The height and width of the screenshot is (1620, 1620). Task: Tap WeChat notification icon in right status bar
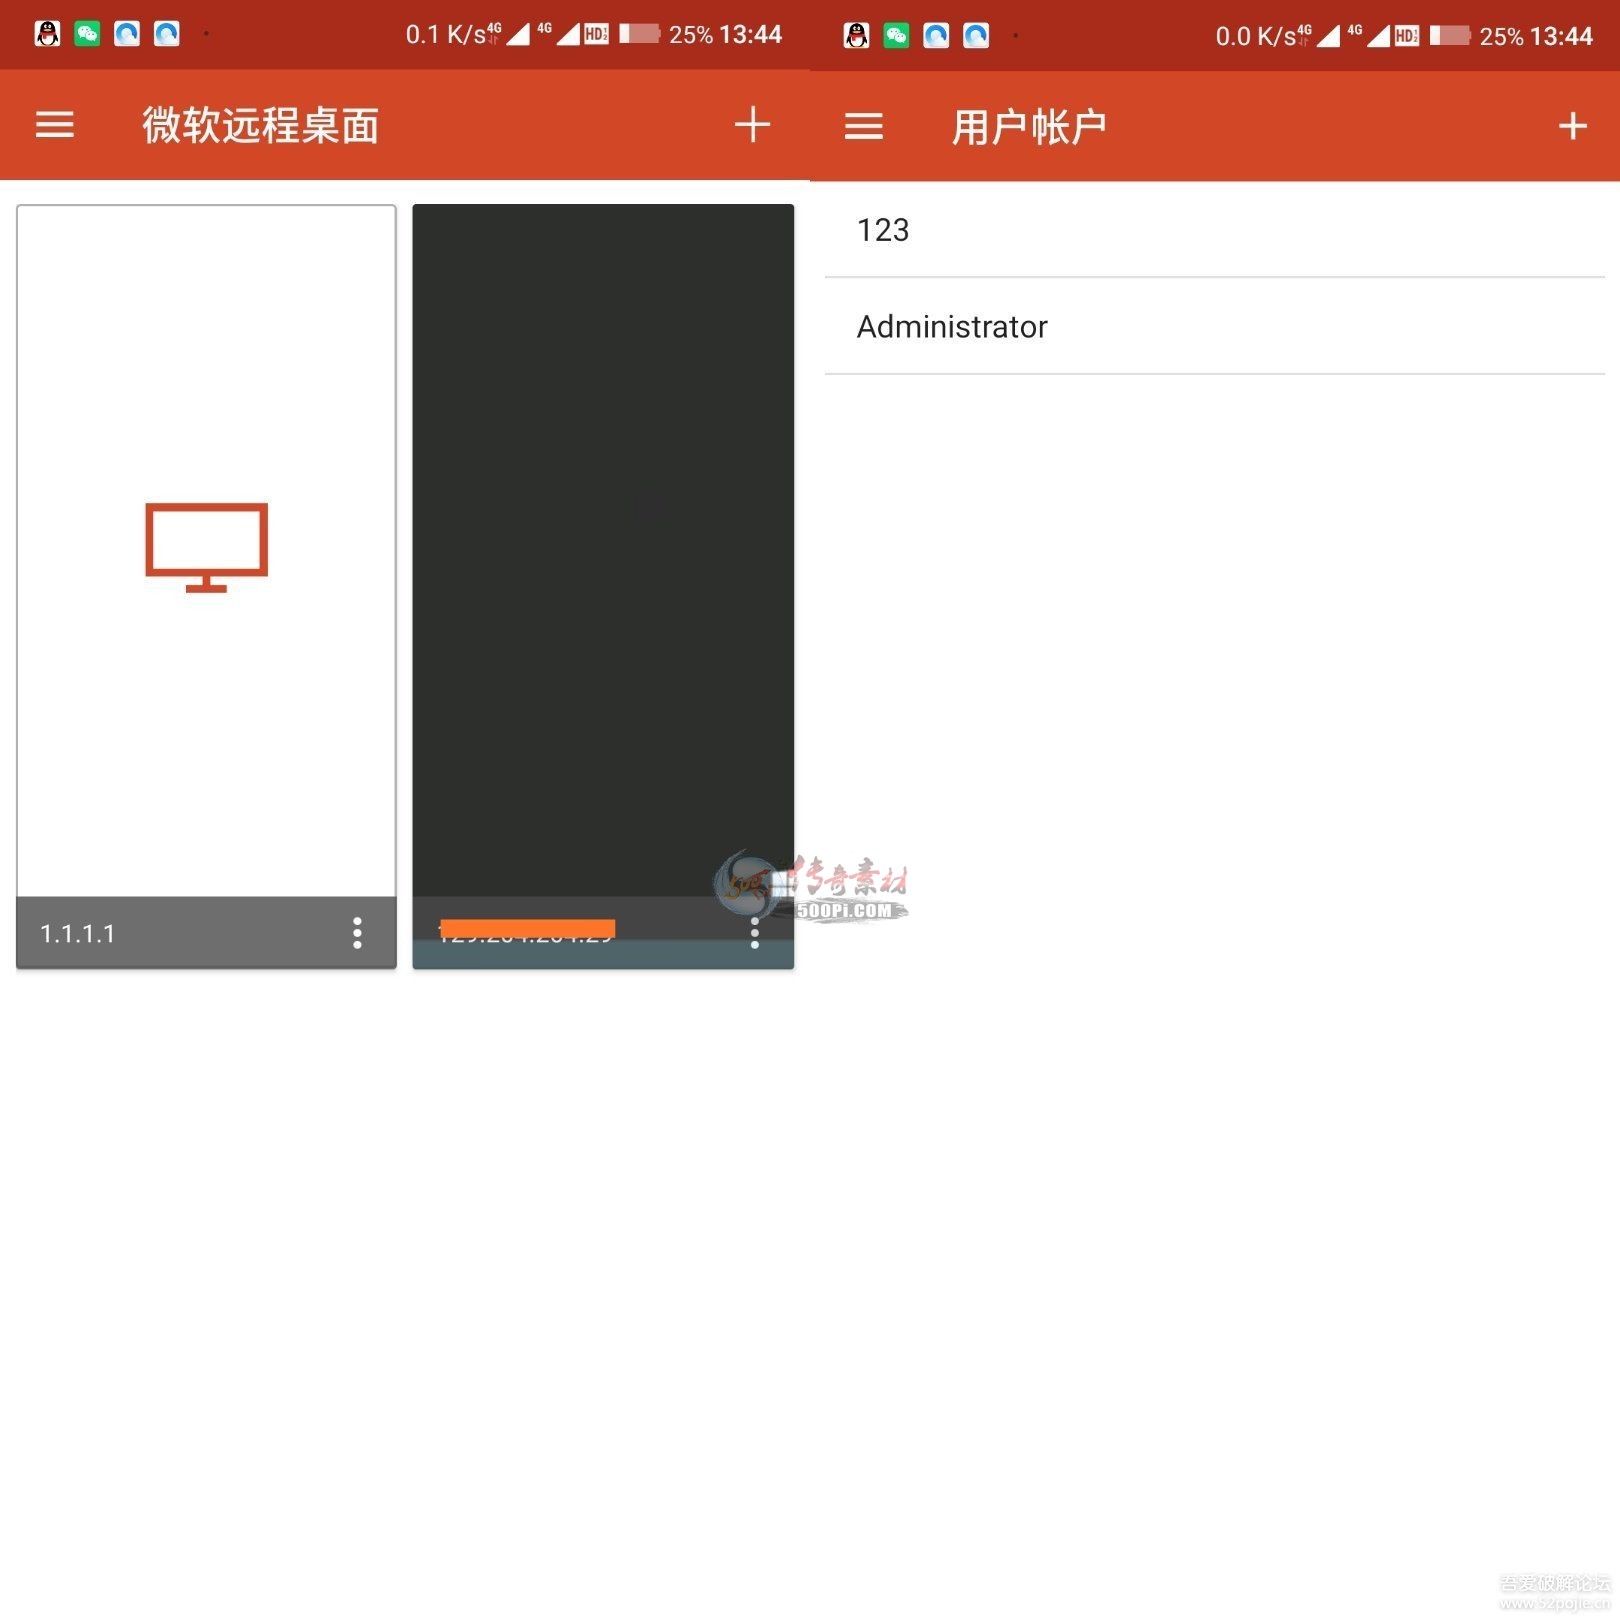click(897, 36)
